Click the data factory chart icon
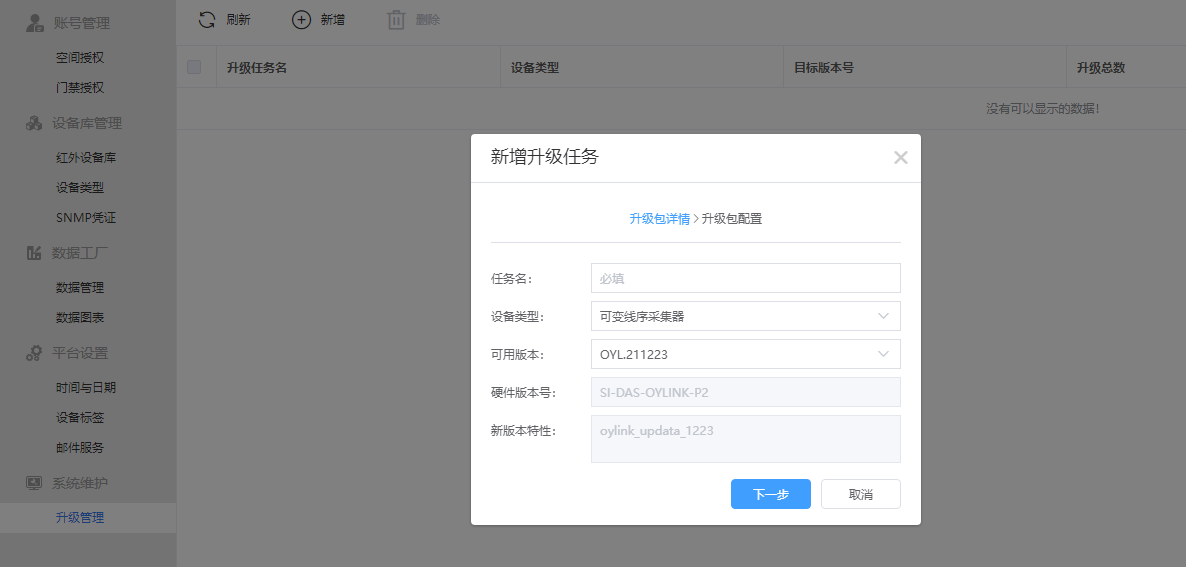This screenshot has height=567, width=1186. 34,253
